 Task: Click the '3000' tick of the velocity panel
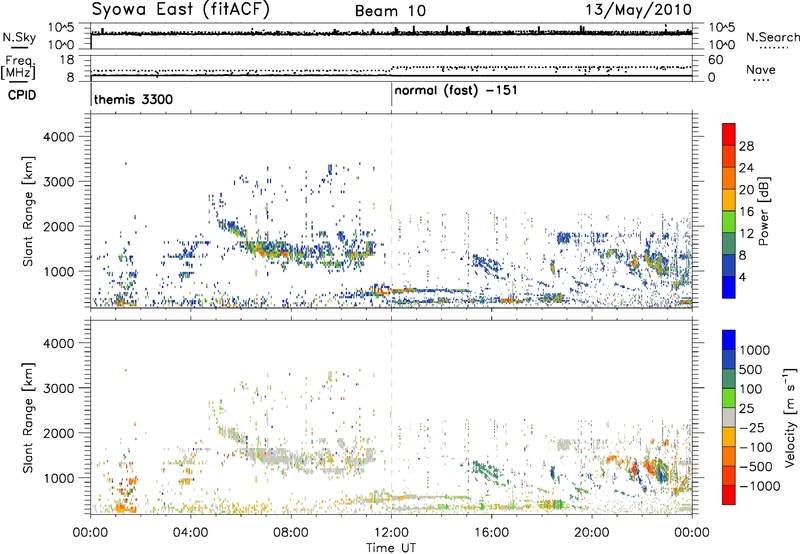click(58, 388)
